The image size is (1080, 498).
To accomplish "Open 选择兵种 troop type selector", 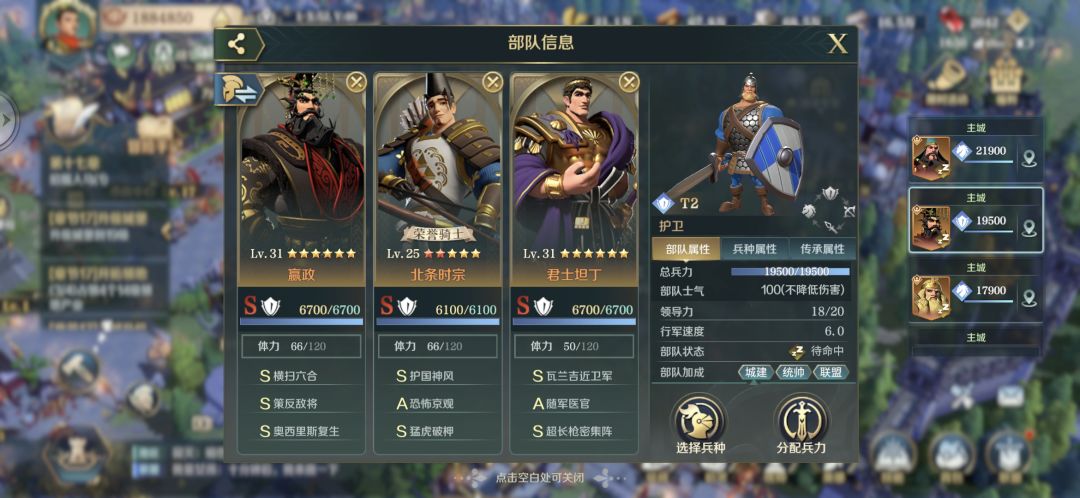I will pos(700,426).
